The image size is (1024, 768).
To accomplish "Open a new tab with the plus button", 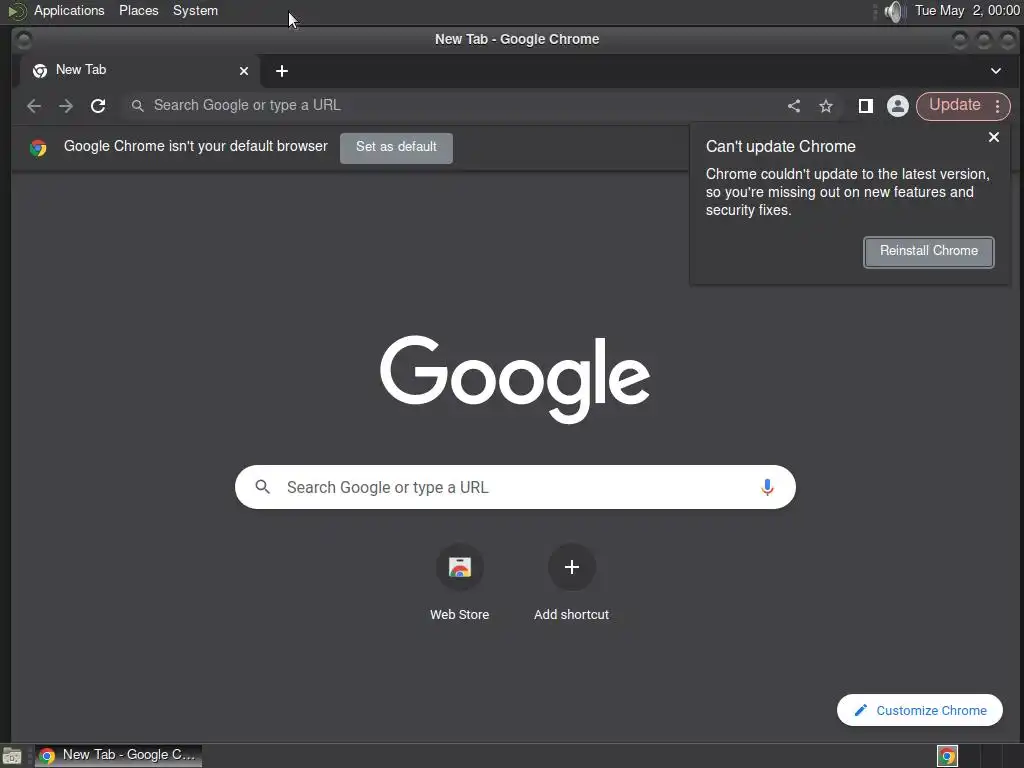I will coord(282,71).
